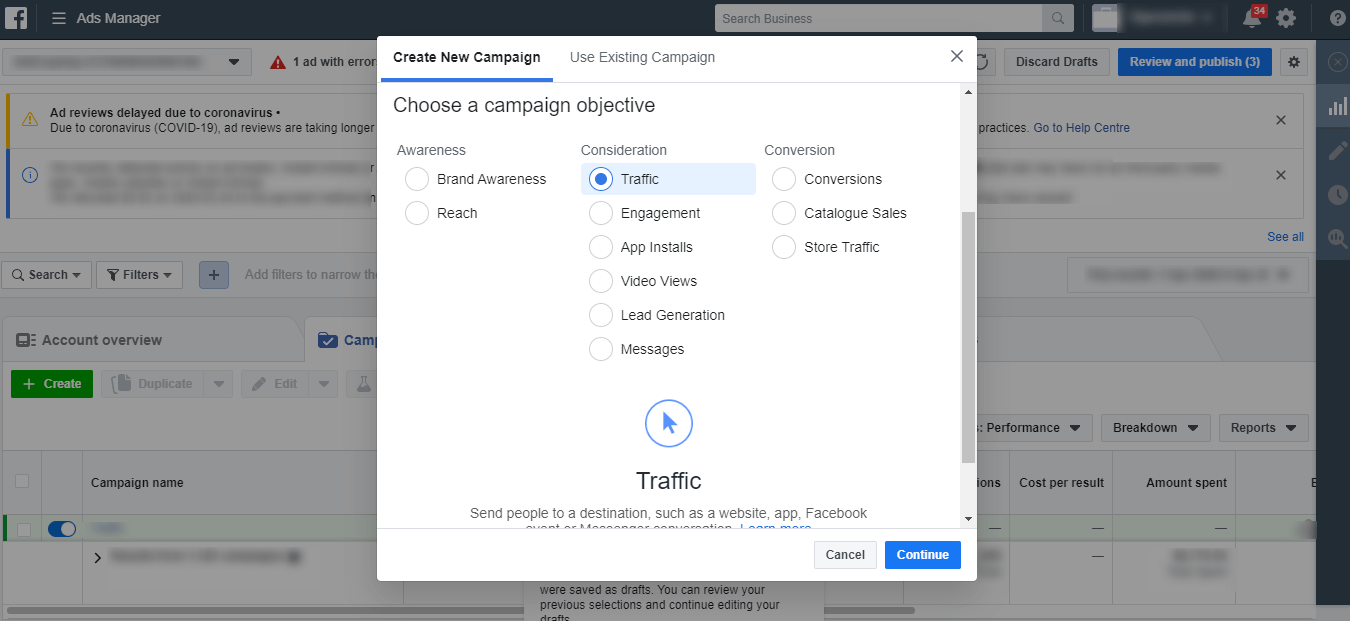The image size is (1350, 621).
Task: Click the See all notices link
Action: (x=1285, y=237)
